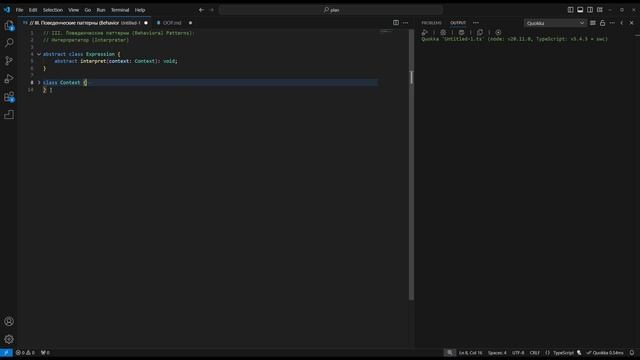Click the zoom magnifier in status bar

point(449,353)
